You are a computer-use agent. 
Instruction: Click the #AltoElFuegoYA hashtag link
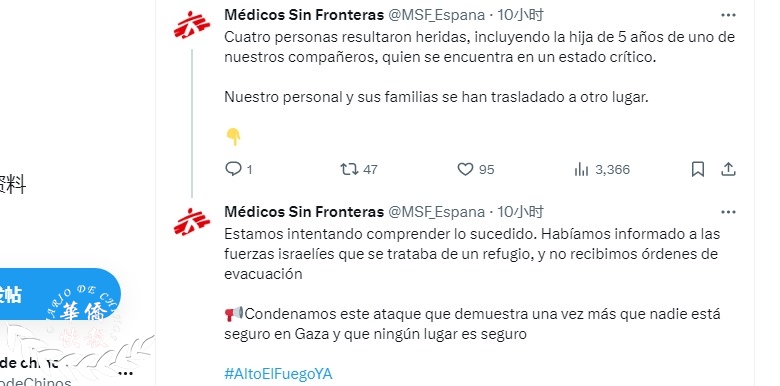click(278, 374)
